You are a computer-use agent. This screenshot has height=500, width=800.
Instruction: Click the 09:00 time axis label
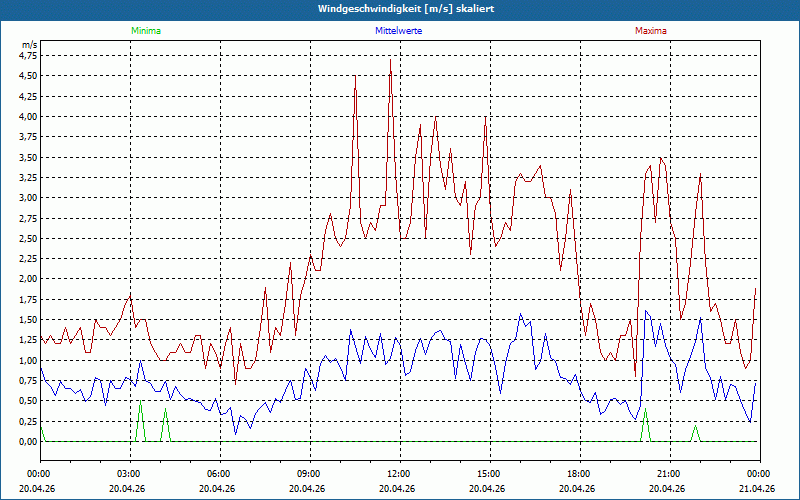[309, 474]
